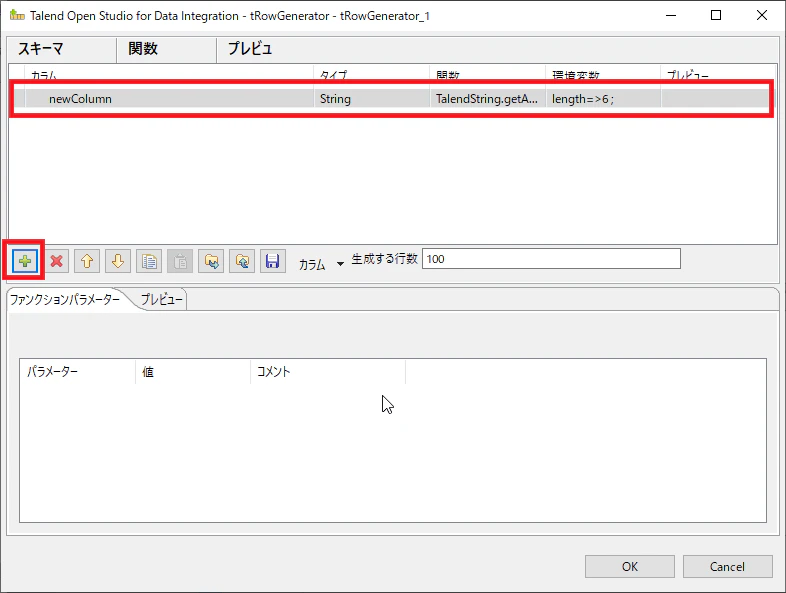Click the 生成する行数 input field showing 100
Screen dimensions: 786x593
pos(551,259)
